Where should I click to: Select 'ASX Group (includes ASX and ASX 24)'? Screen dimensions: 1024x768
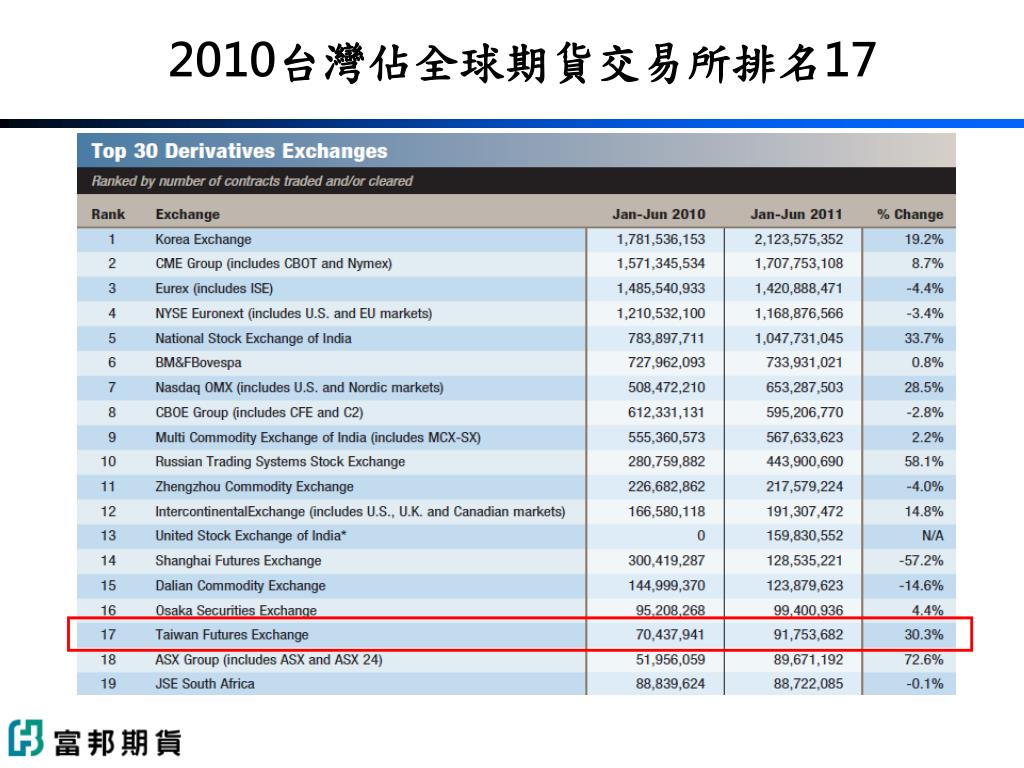coord(268,660)
